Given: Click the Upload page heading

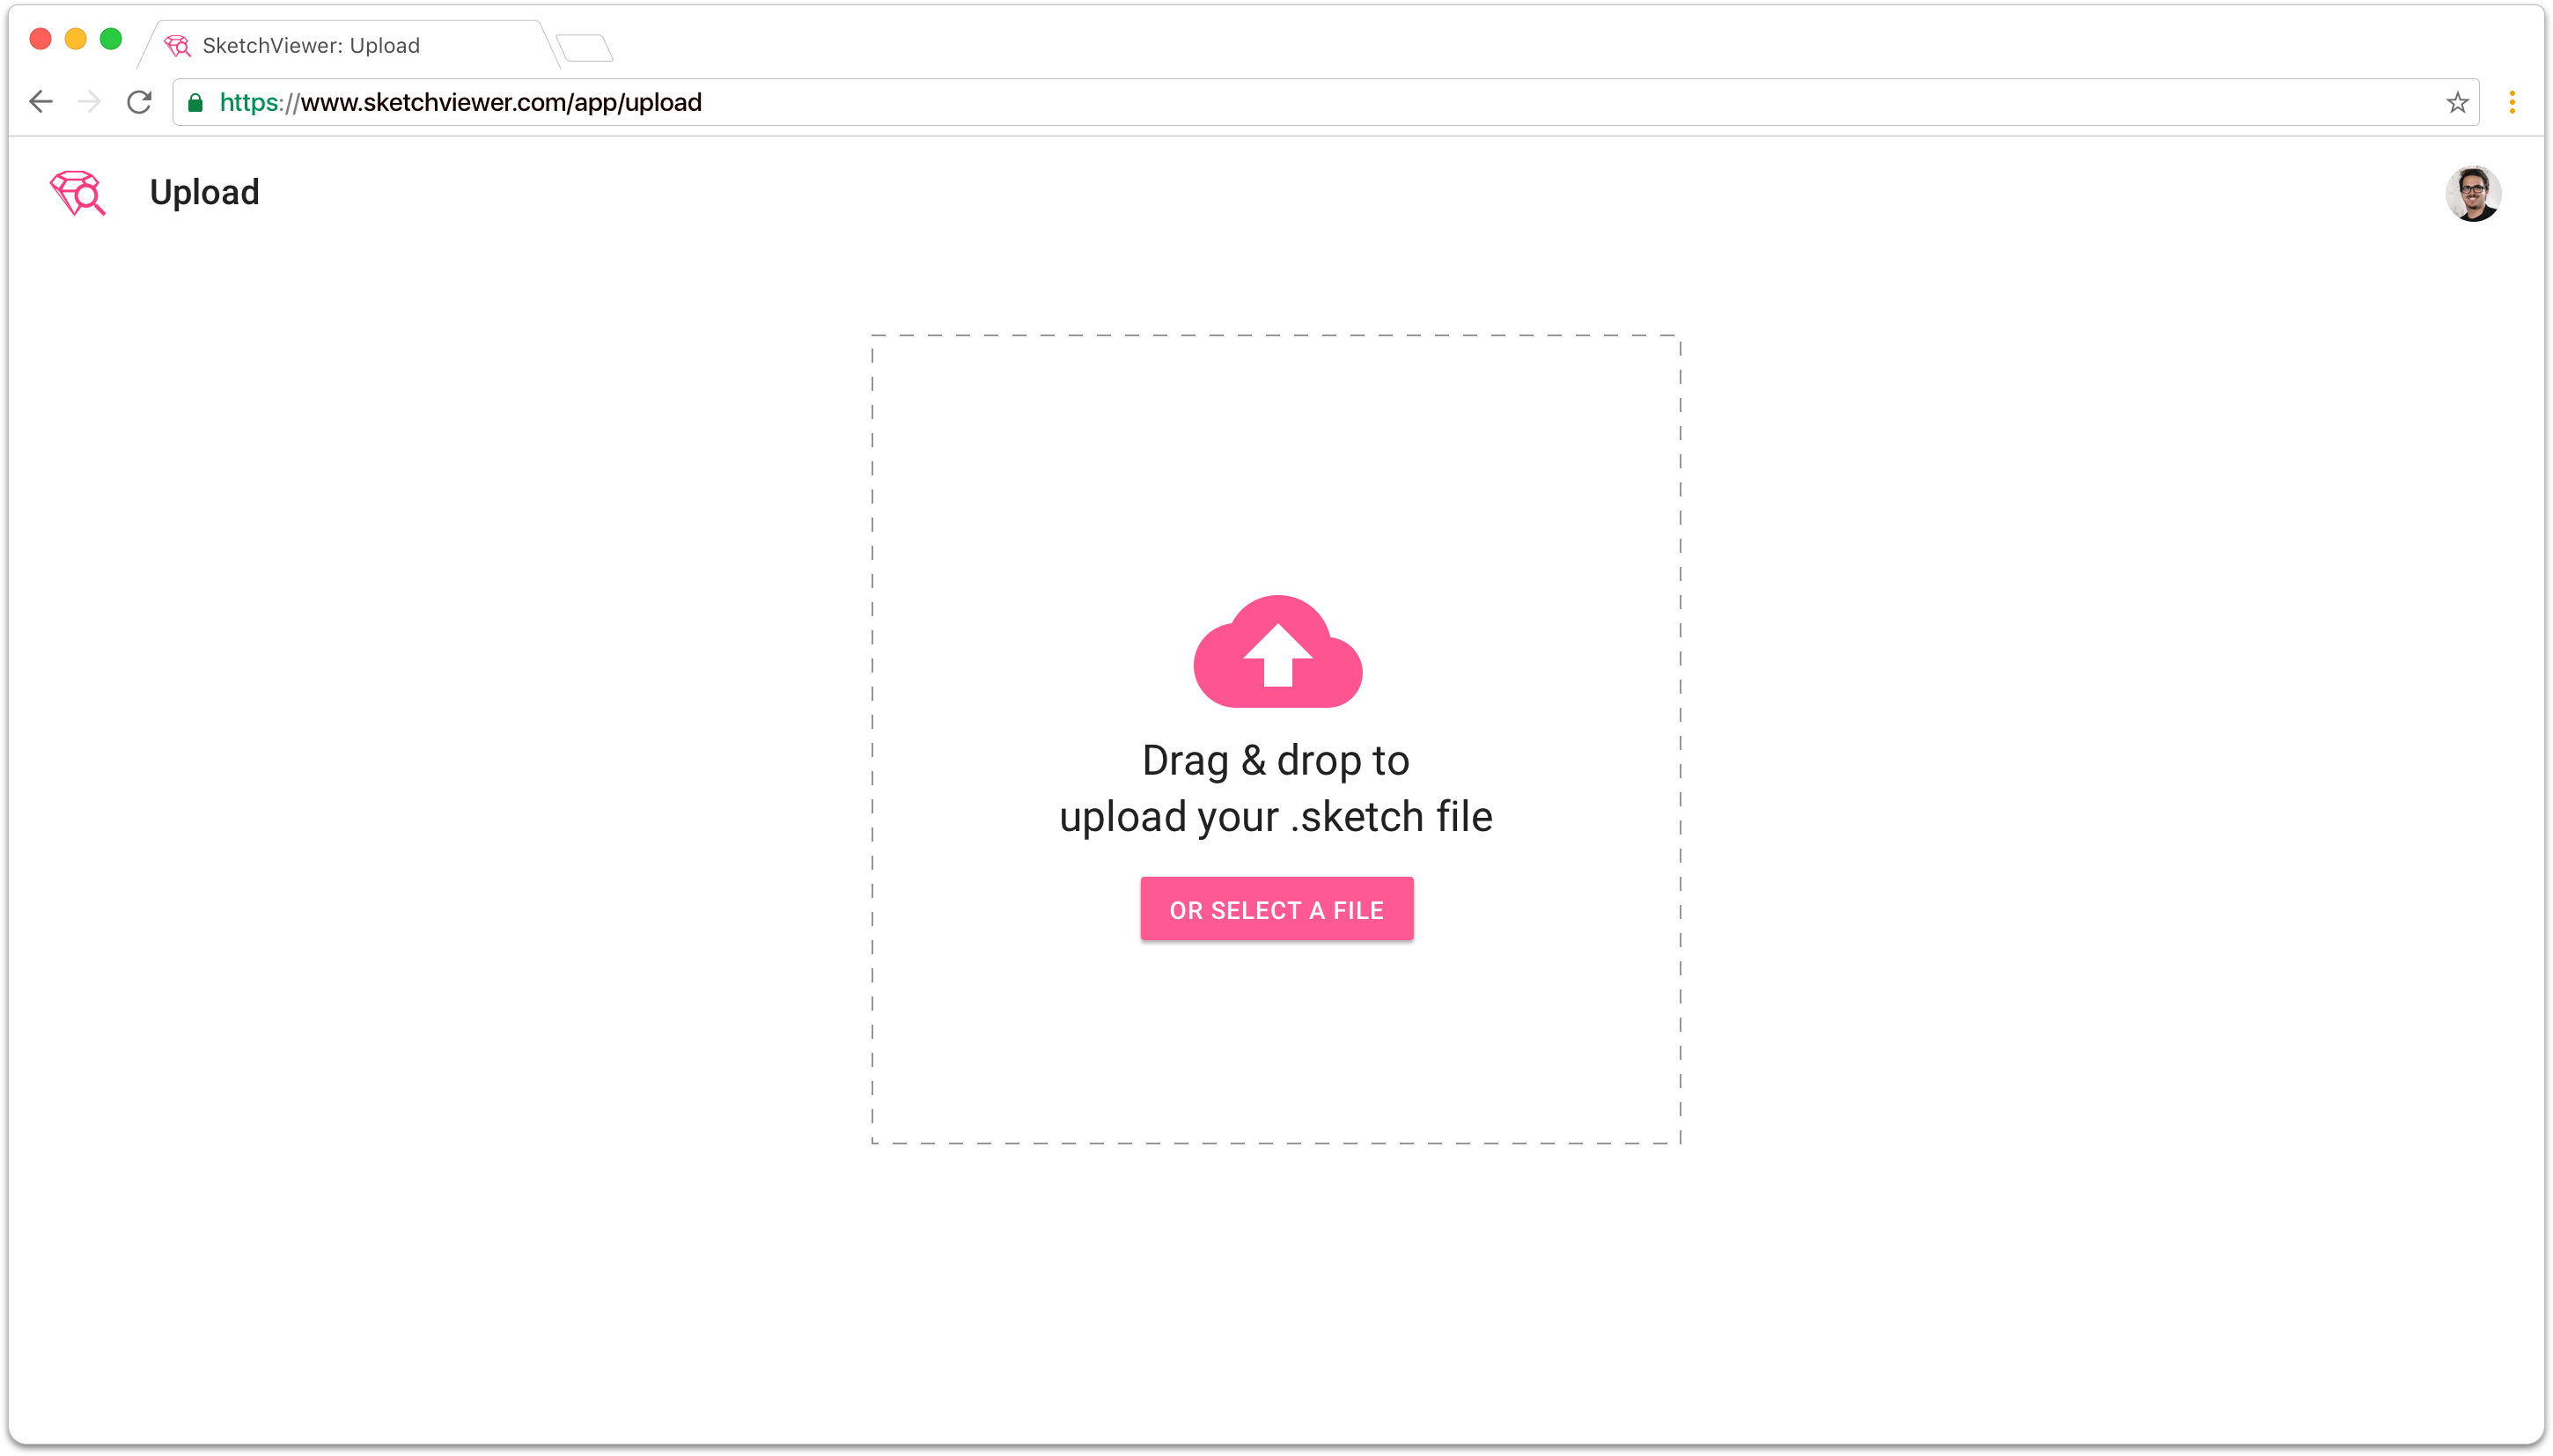Looking at the screenshot, I should tap(204, 192).
